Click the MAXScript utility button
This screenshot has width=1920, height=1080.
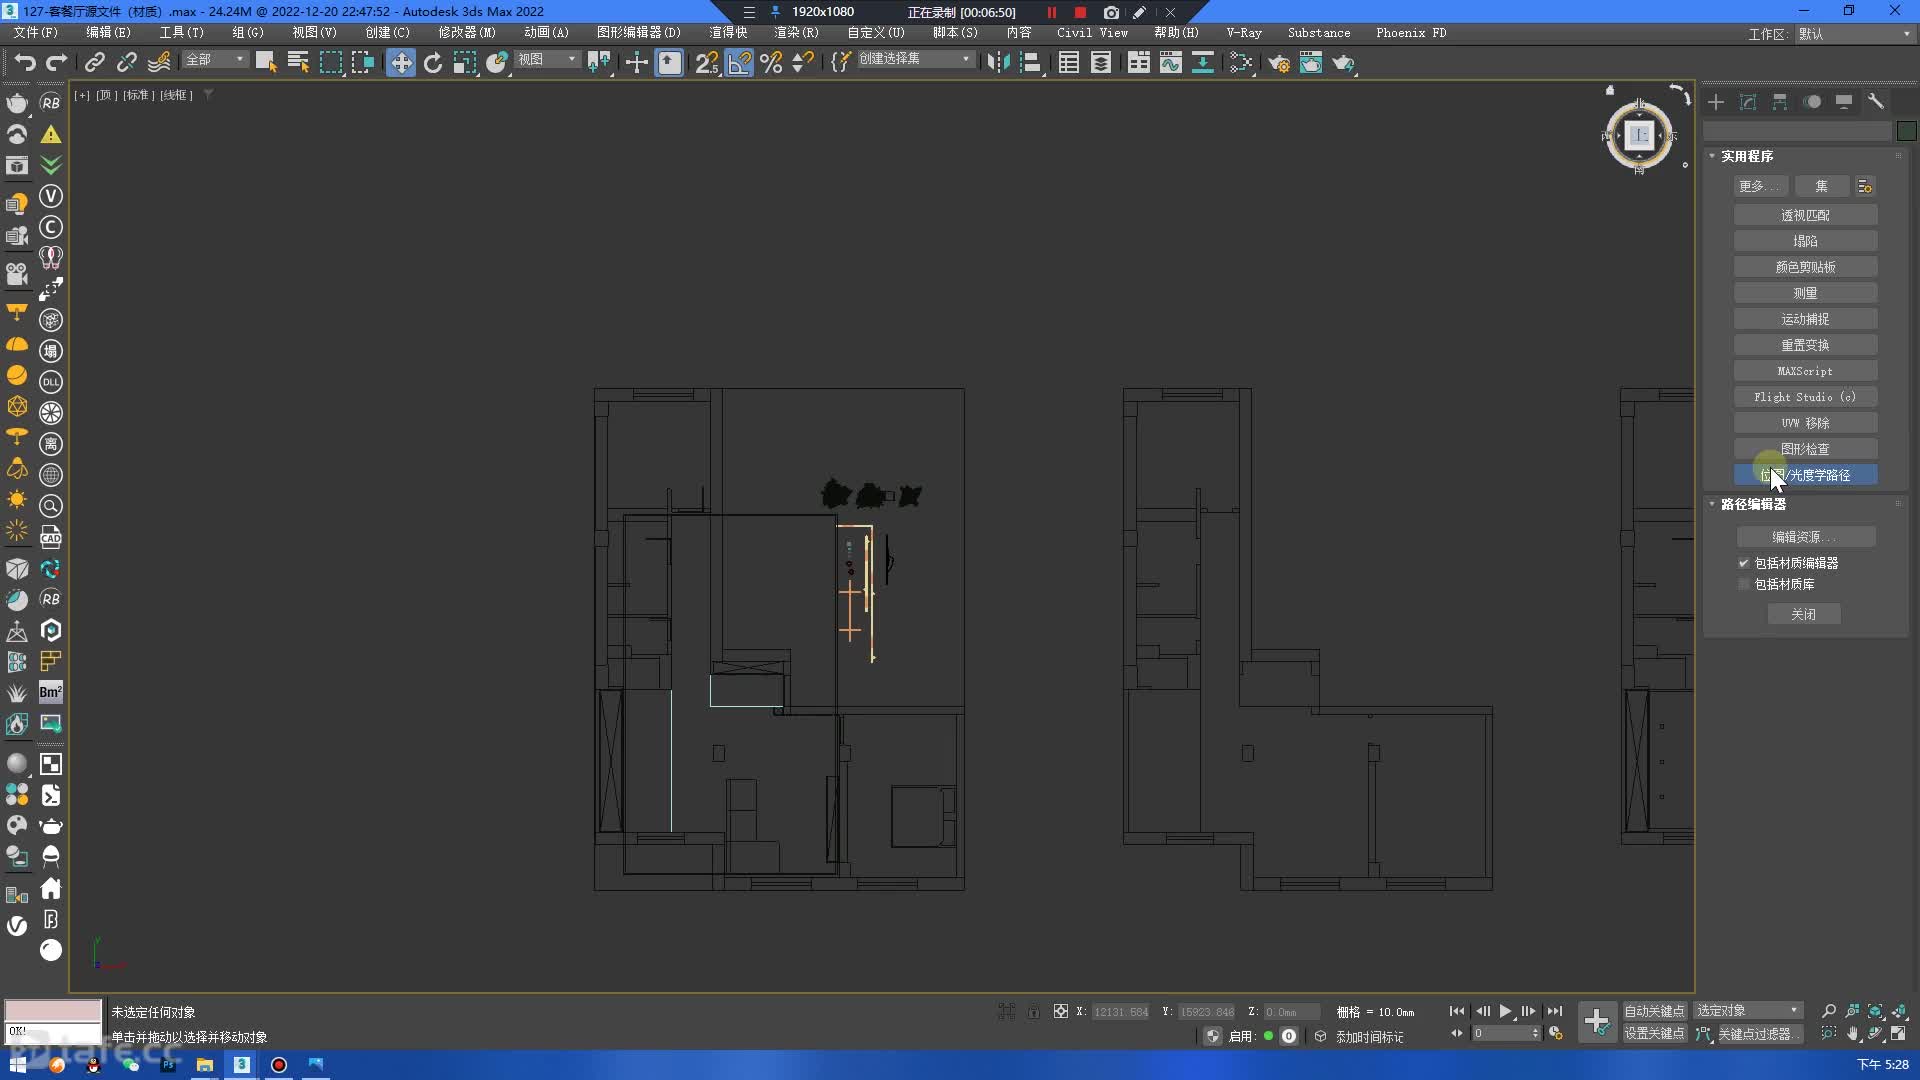coord(1805,371)
